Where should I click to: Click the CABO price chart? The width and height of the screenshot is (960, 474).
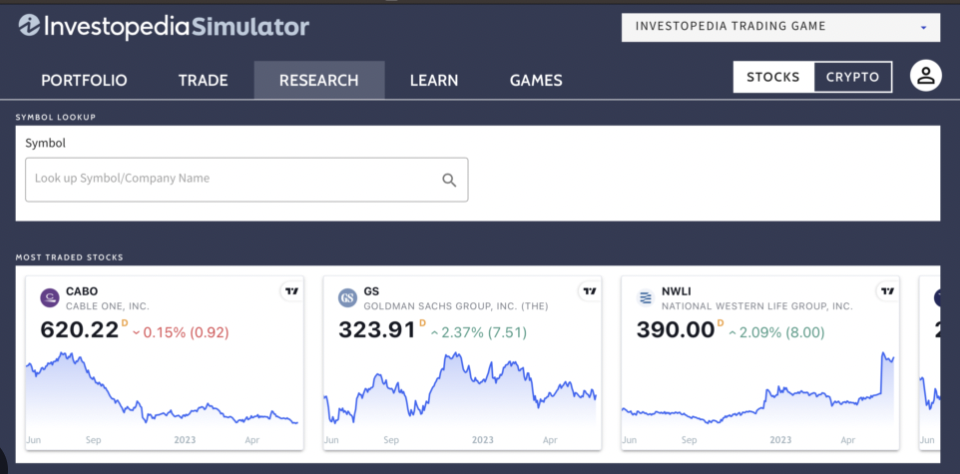[162, 389]
